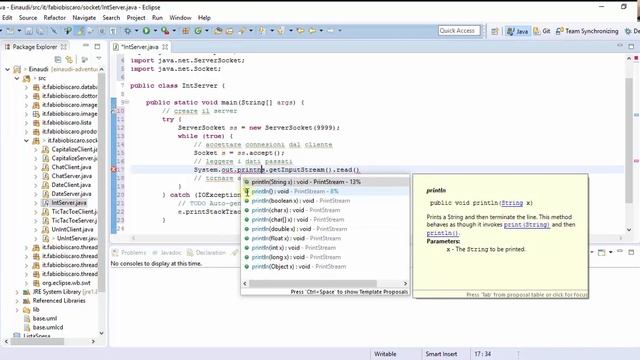This screenshot has width=640, height=360.
Task: Collapse the it.fabiobiscaro.socket package
Action: click(x=26, y=141)
